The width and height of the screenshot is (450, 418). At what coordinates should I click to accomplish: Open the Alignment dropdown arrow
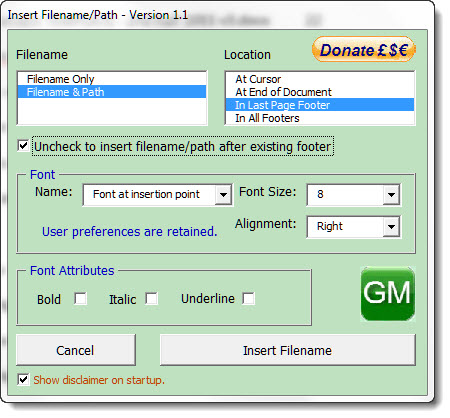point(391,227)
